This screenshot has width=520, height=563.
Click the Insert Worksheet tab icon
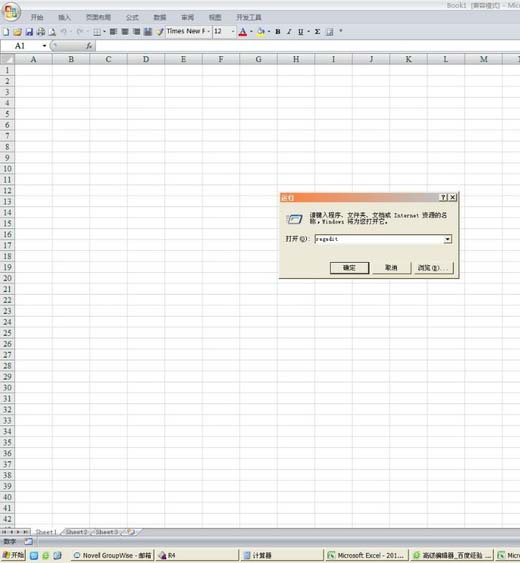click(131, 532)
